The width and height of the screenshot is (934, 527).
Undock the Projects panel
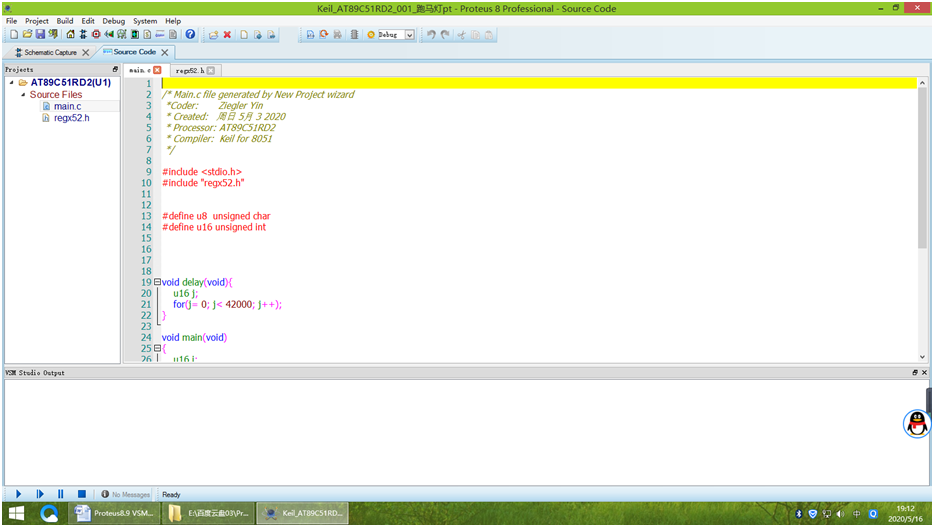point(115,70)
